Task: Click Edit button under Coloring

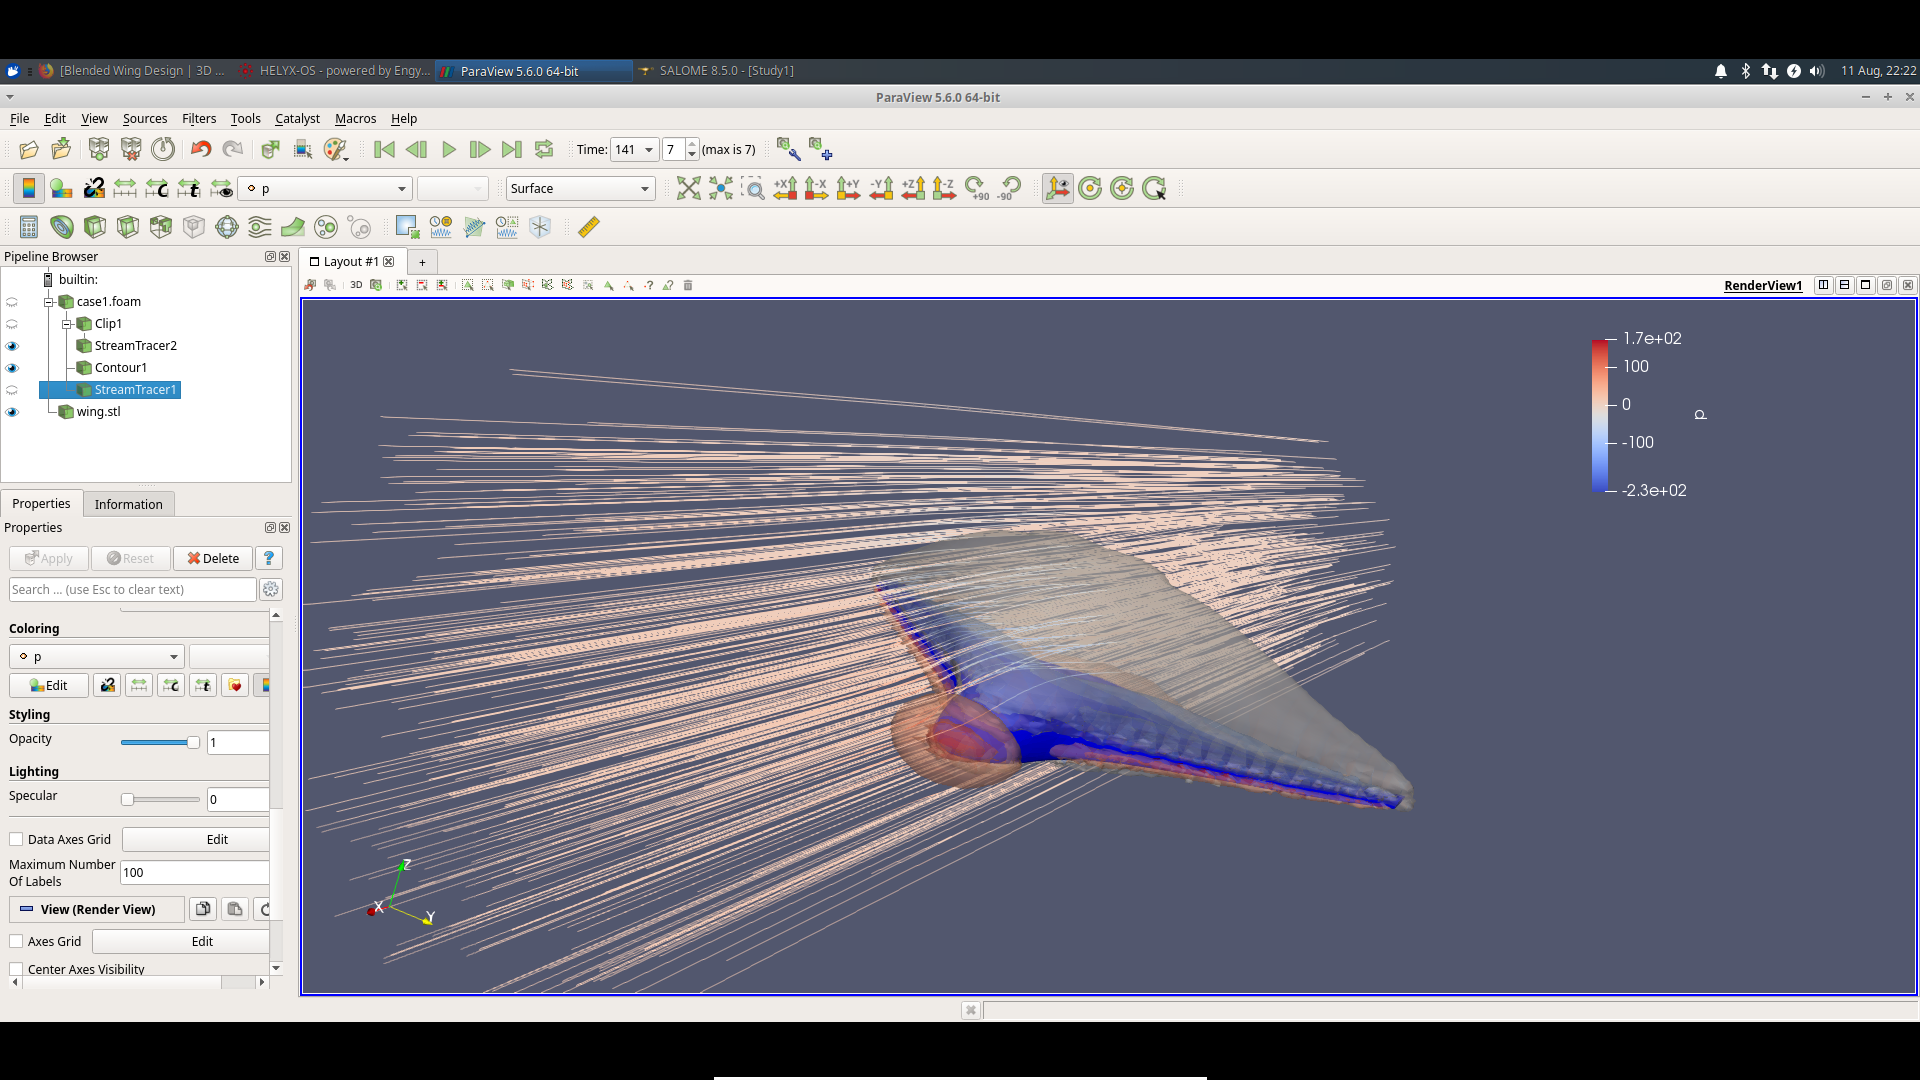Action: pyautogui.click(x=49, y=686)
